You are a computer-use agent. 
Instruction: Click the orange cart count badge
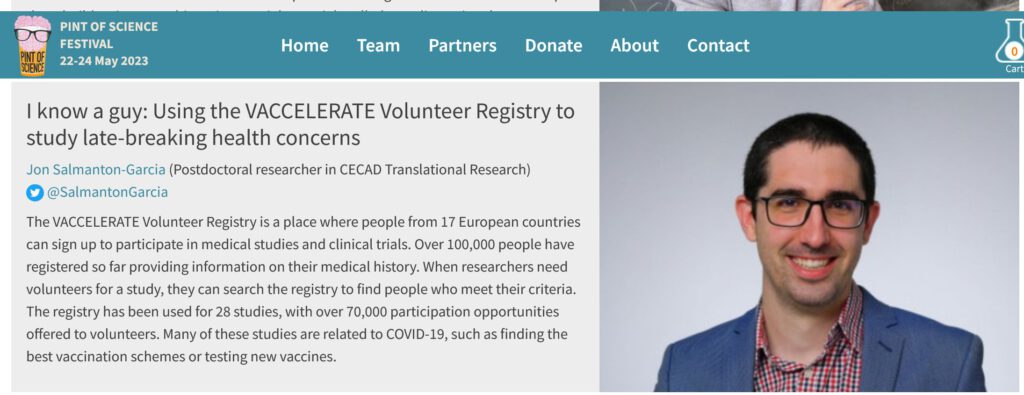point(1014,52)
